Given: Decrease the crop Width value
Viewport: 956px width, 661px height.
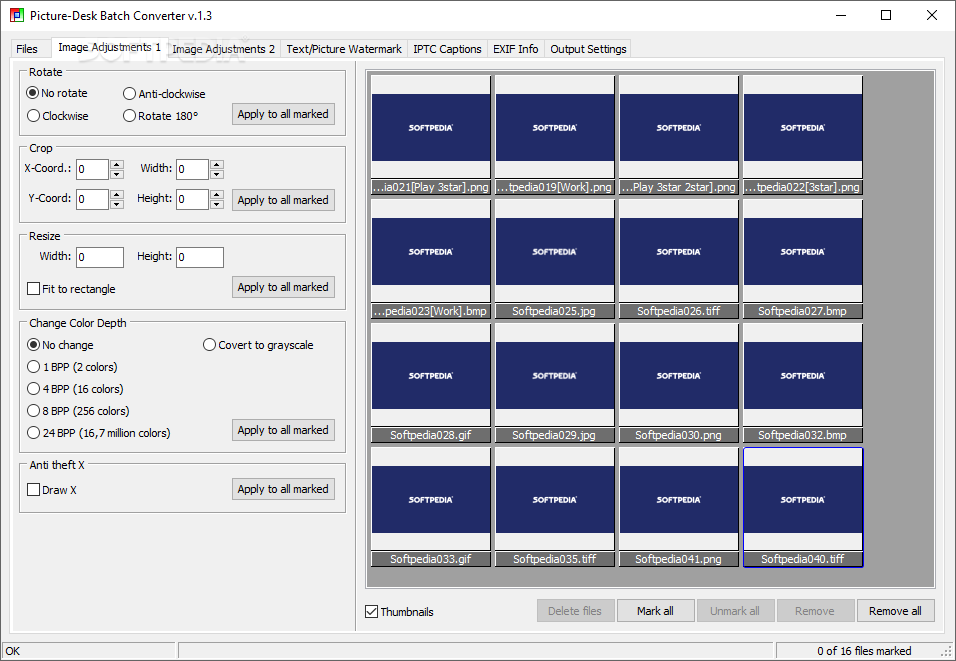Looking at the screenshot, I should pyautogui.click(x=217, y=174).
